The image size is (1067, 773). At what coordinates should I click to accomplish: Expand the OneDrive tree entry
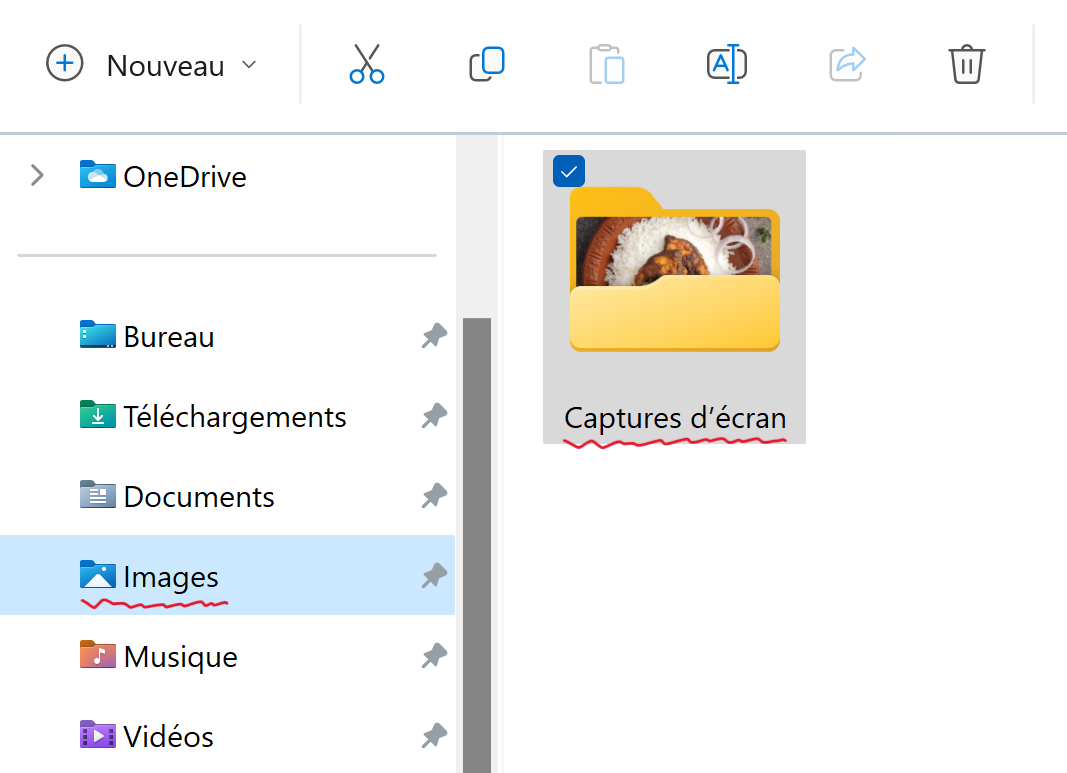pyautogui.click(x=36, y=176)
